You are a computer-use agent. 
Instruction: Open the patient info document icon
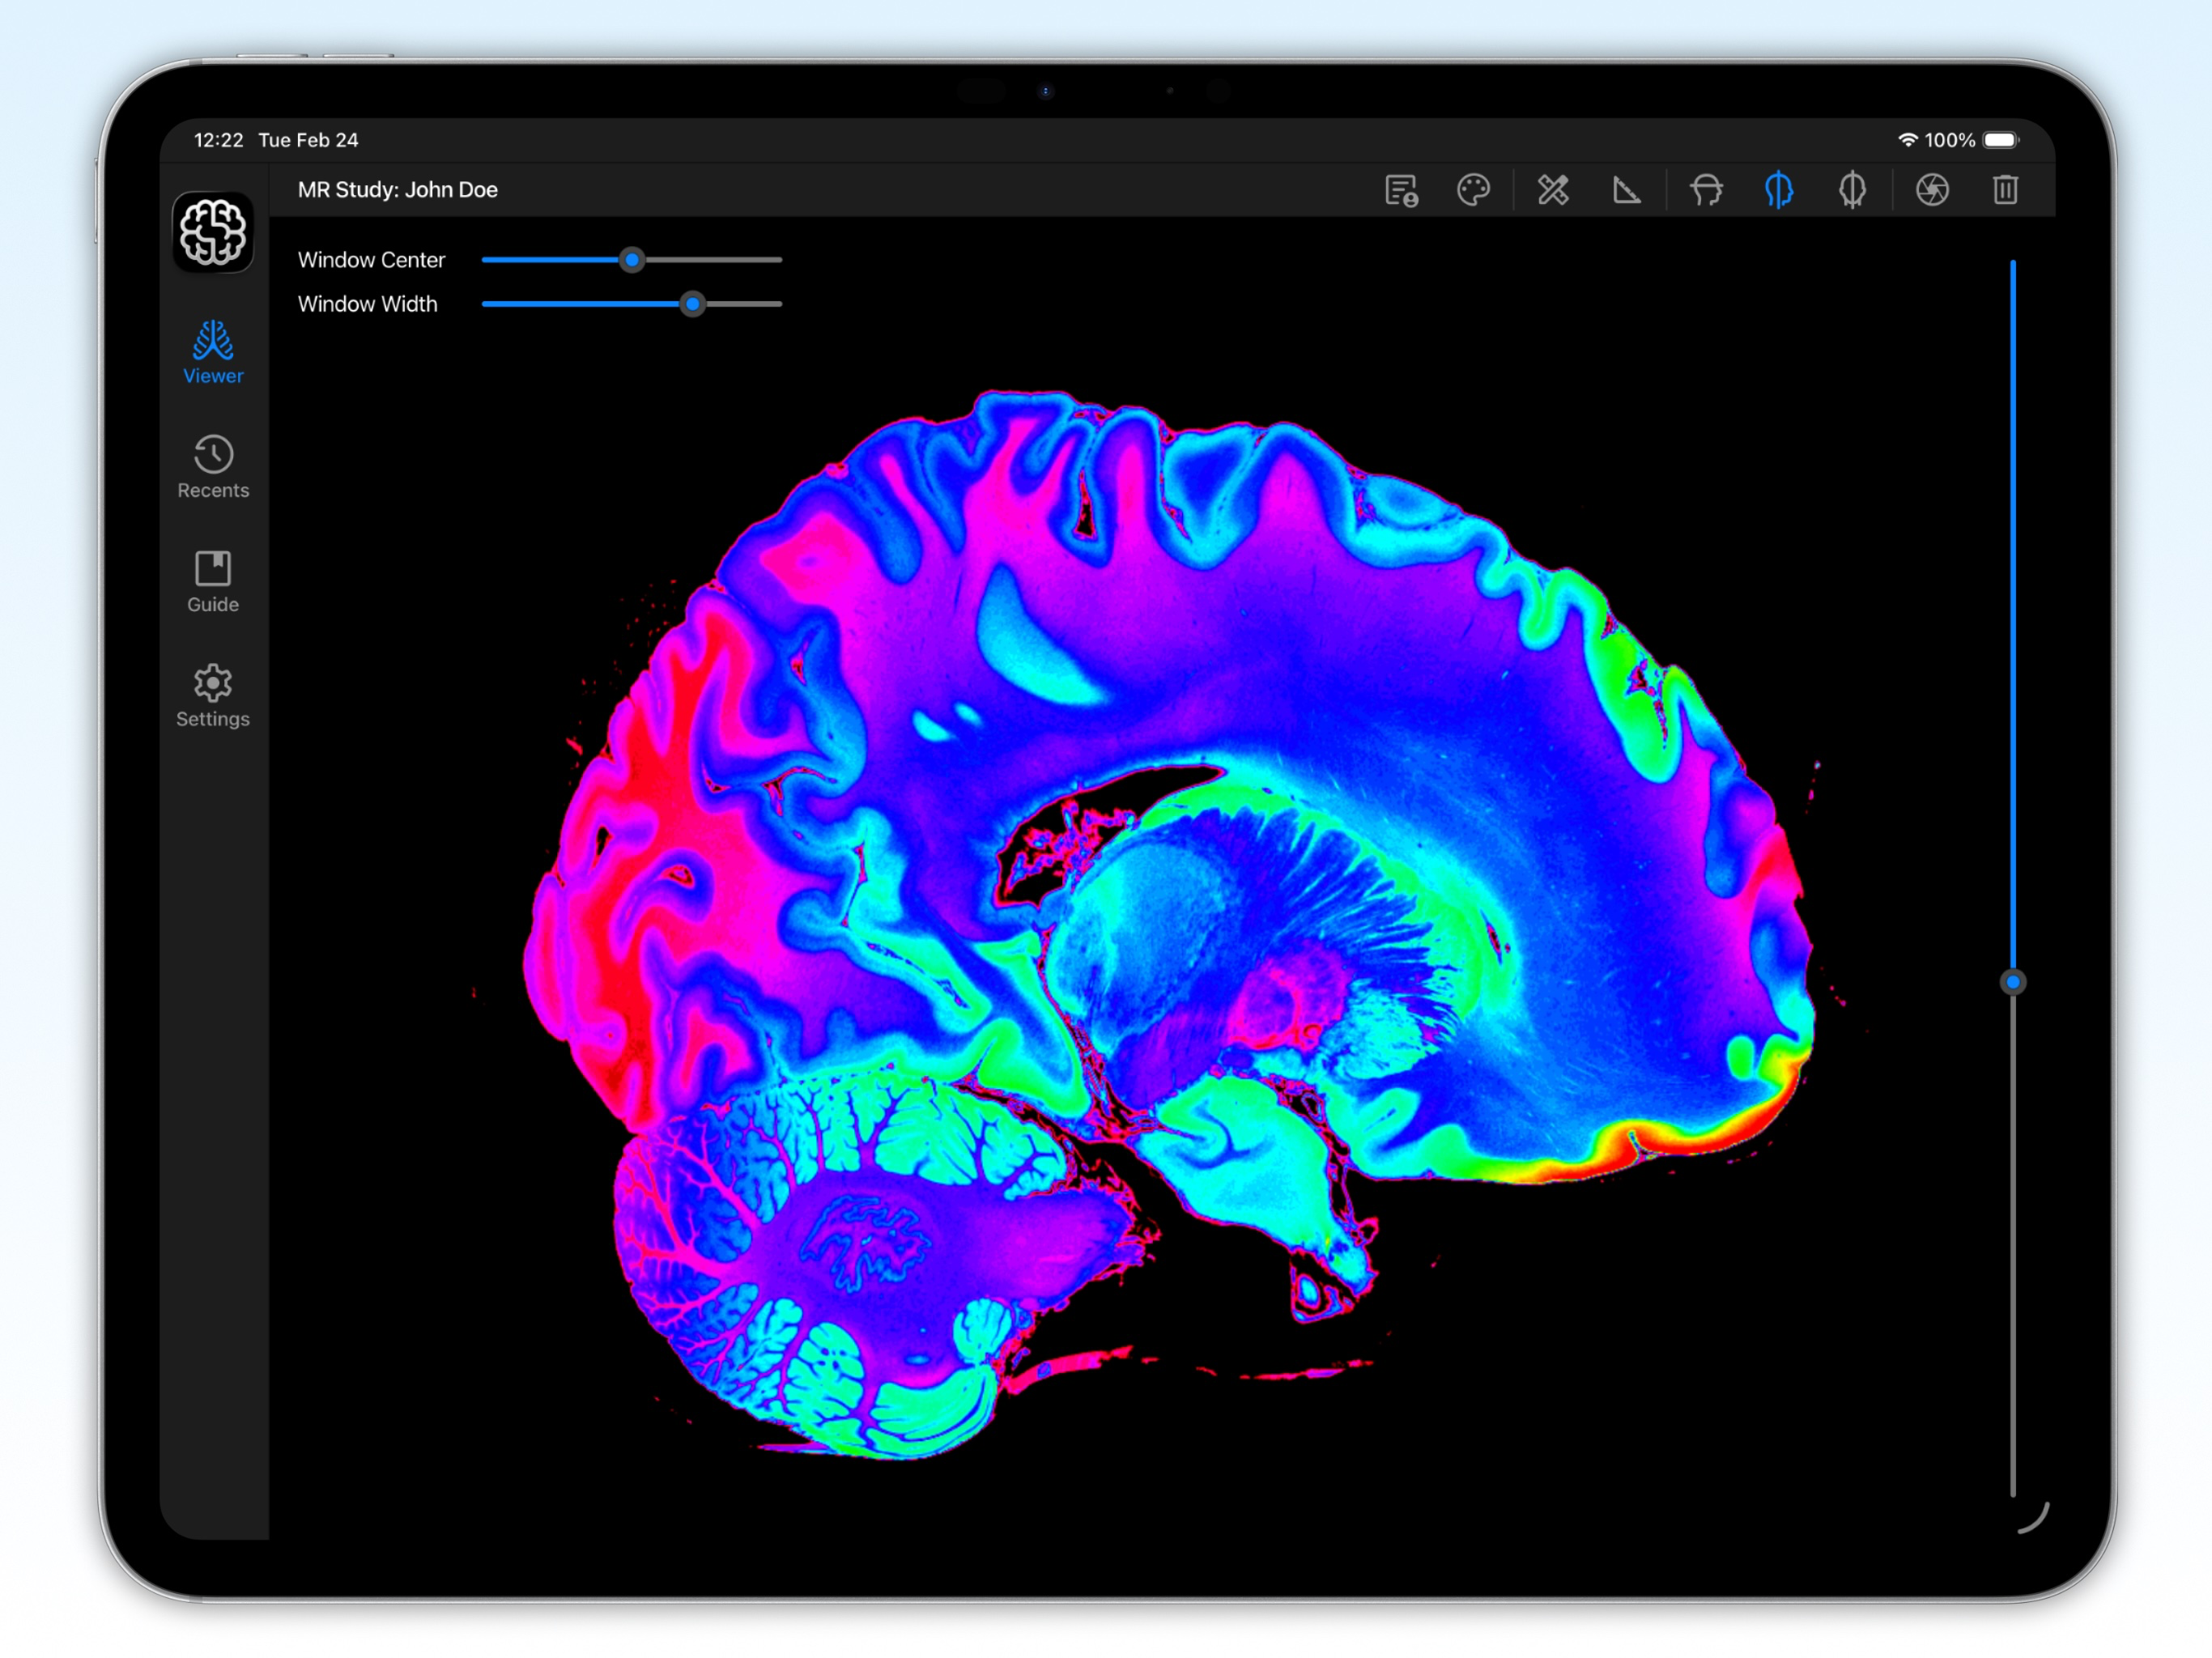coord(1401,190)
